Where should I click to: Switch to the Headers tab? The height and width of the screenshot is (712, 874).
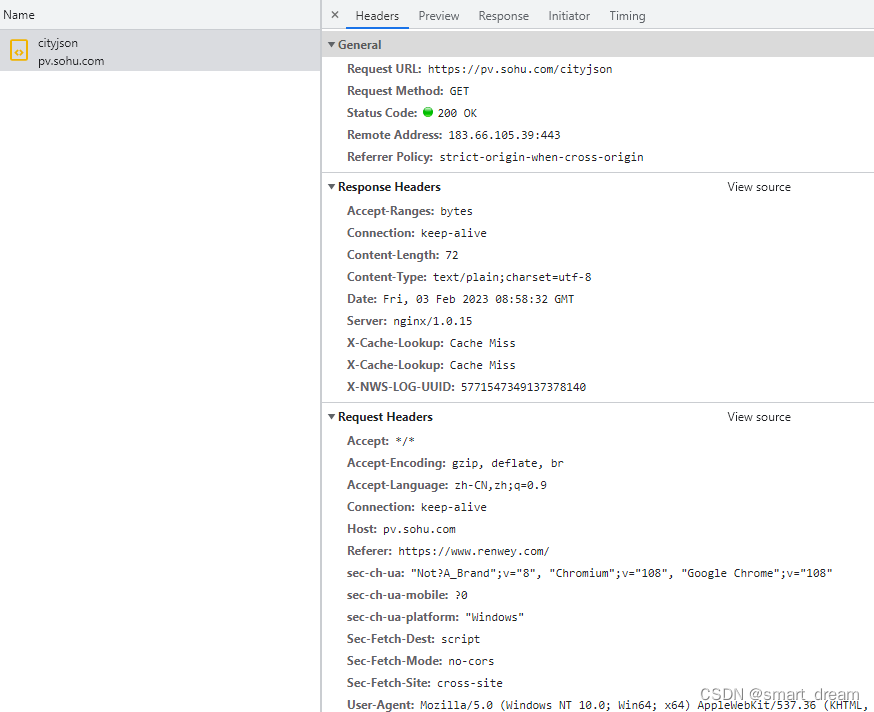pyautogui.click(x=377, y=16)
